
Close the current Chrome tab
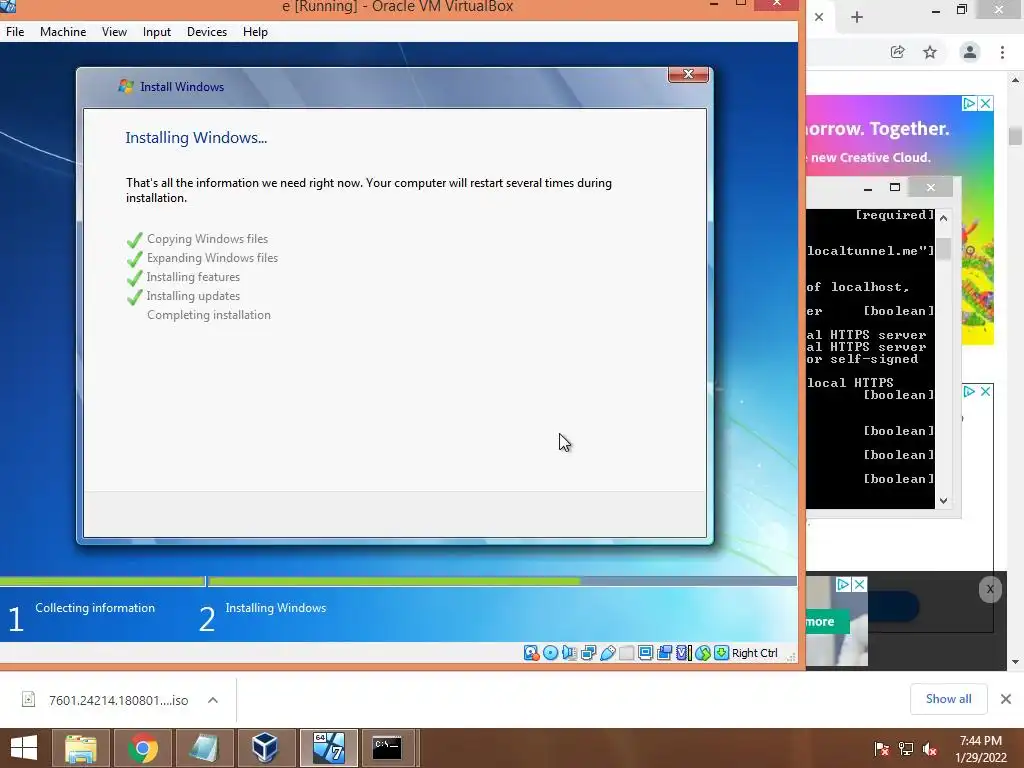(x=819, y=17)
